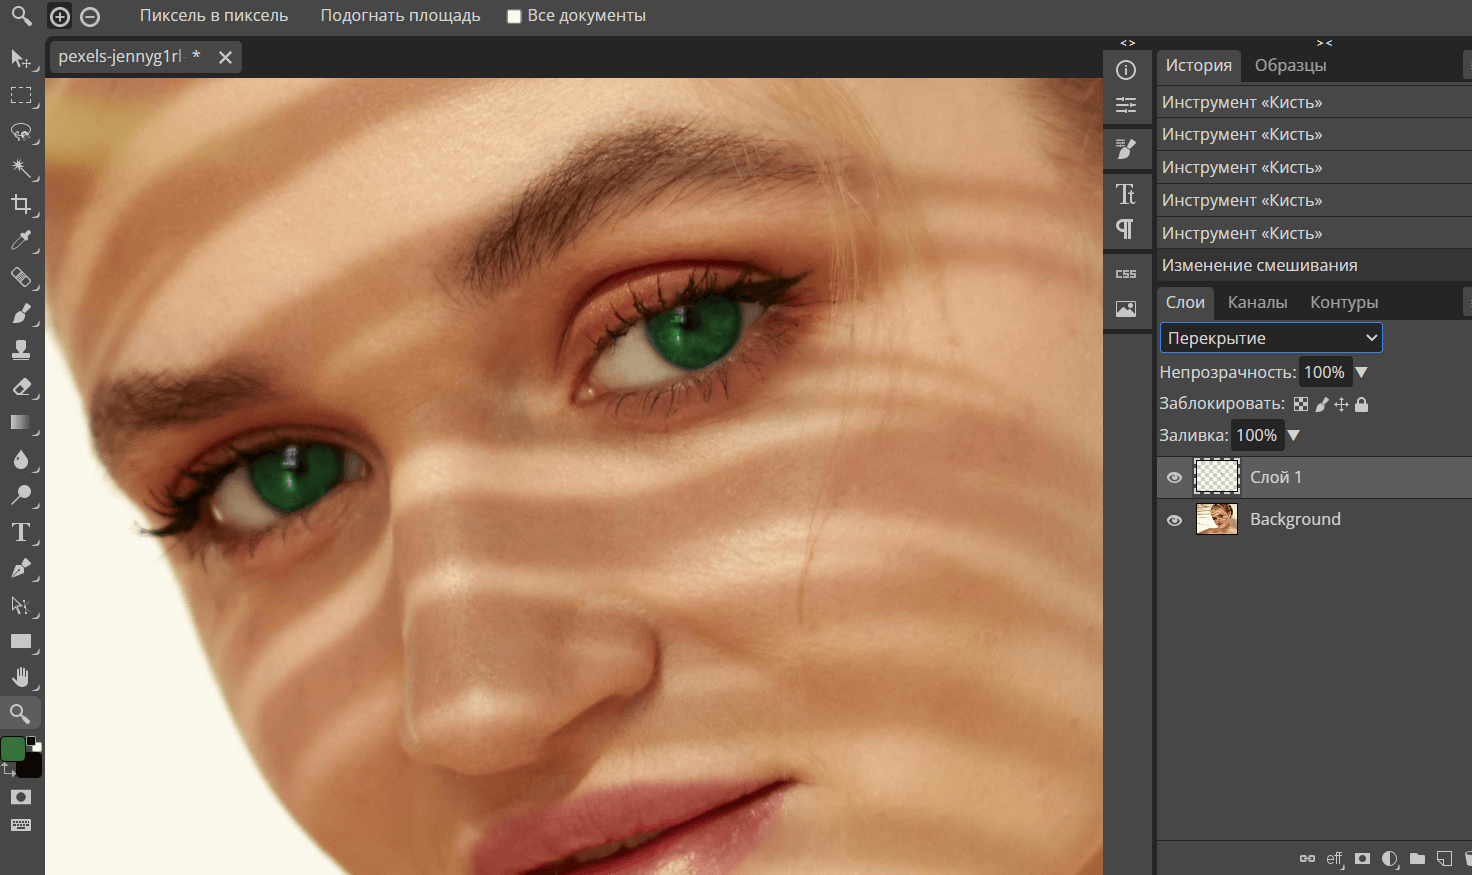
Task: Open the Properties sliders panel icon
Action: (1126, 105)
